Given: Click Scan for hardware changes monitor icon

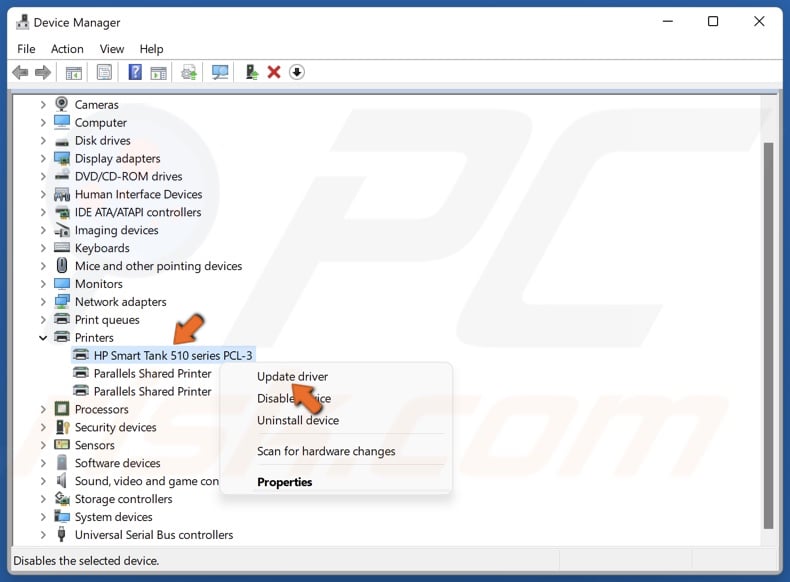Looking at the screenshot, I should click(220, 72).
